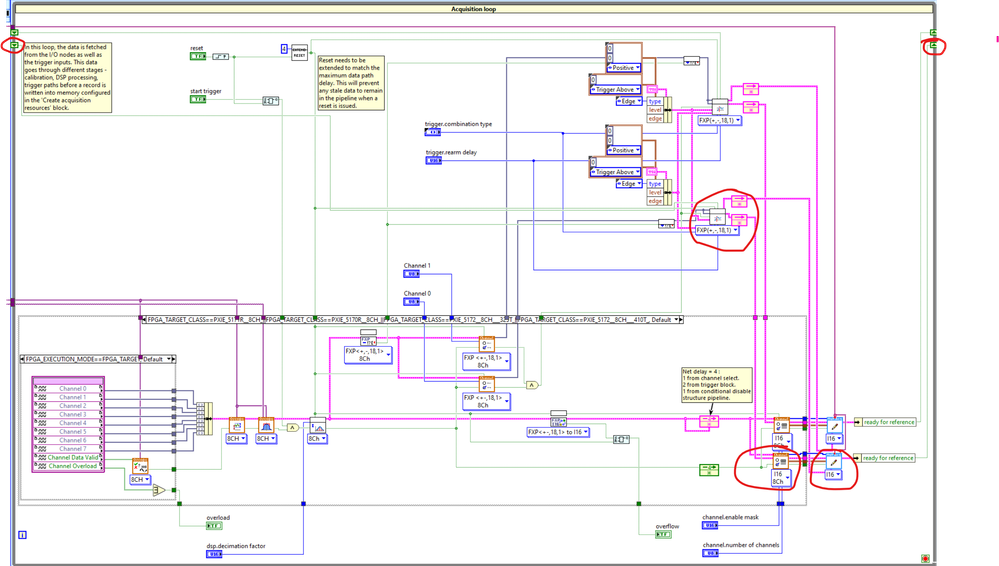The height and width of the screenshot is (566, 999).
Task: Click the overload check subVI above its 8CH selector
Action: [x=140, y=466]
